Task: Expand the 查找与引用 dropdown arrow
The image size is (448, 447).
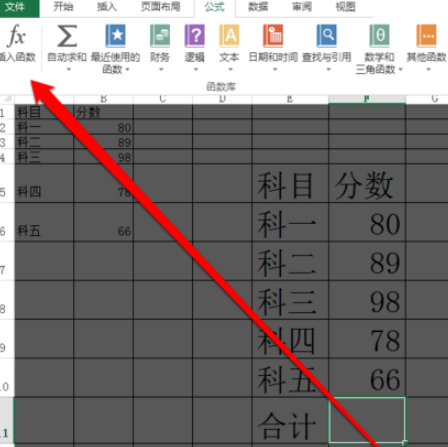Action: click(328, 69)
